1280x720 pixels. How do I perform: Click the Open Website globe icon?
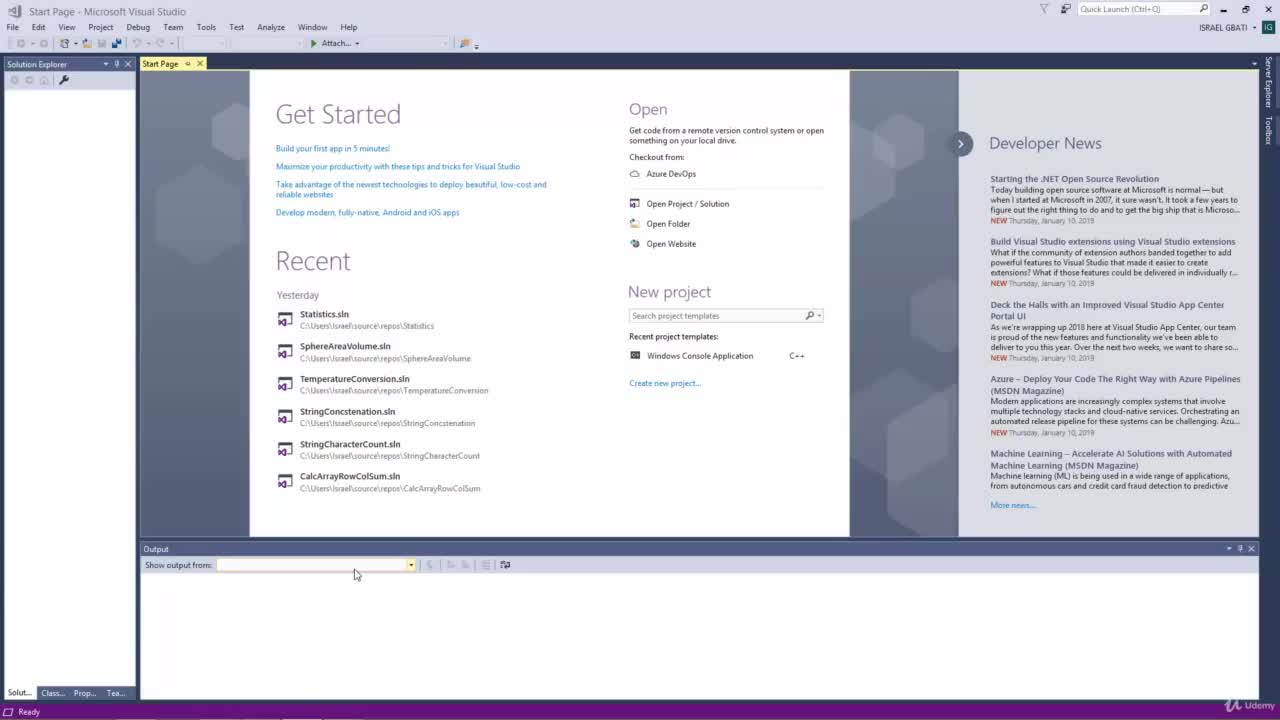pyautogui.click(x=634, y=244)
